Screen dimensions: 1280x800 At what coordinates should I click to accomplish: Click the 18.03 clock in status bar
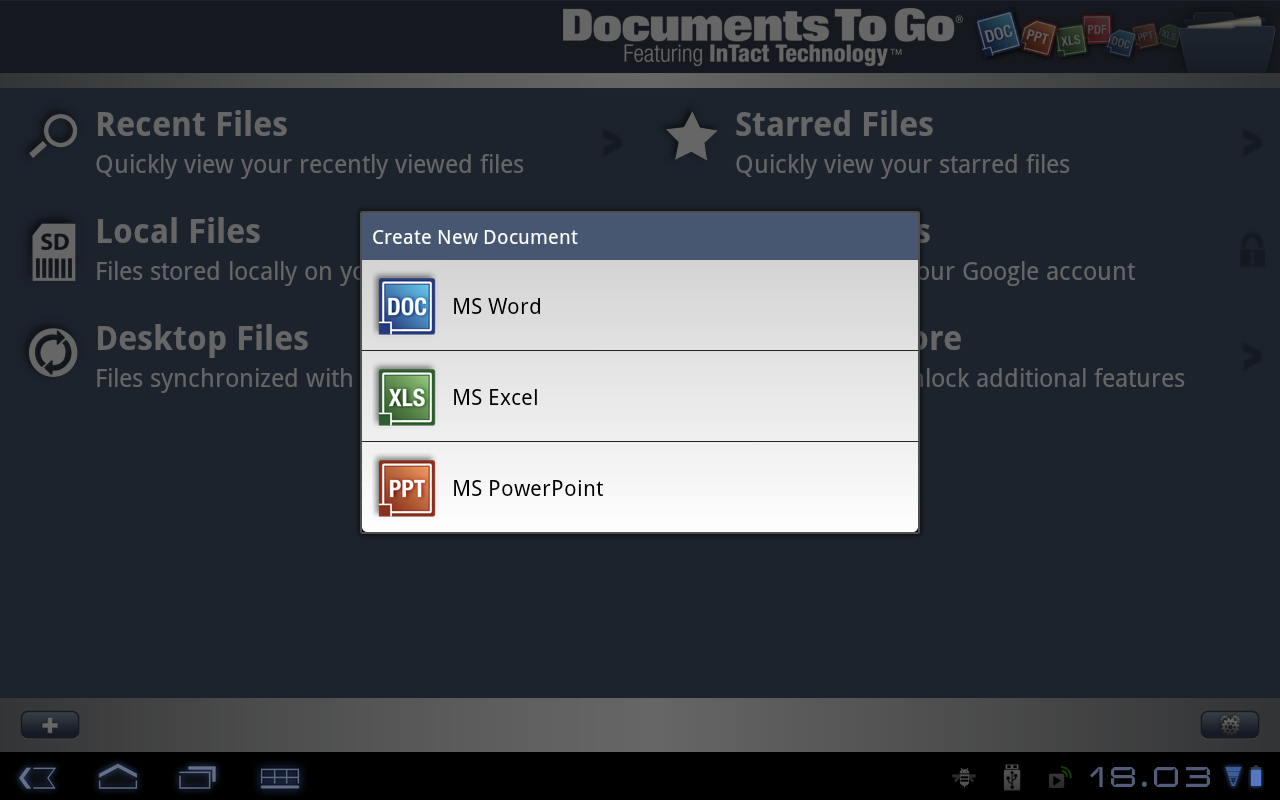1150,777
